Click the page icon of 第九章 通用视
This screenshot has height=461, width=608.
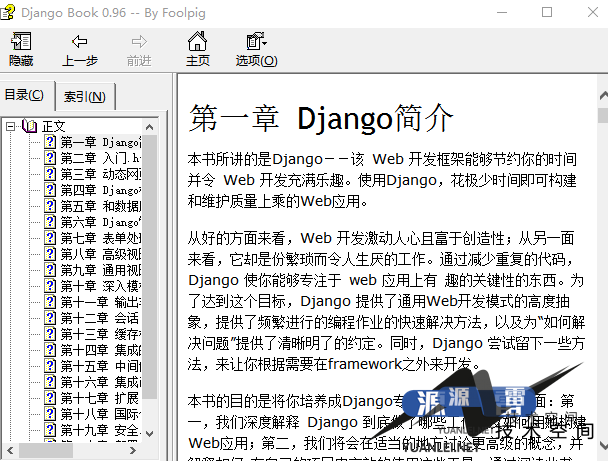(50, 270)
